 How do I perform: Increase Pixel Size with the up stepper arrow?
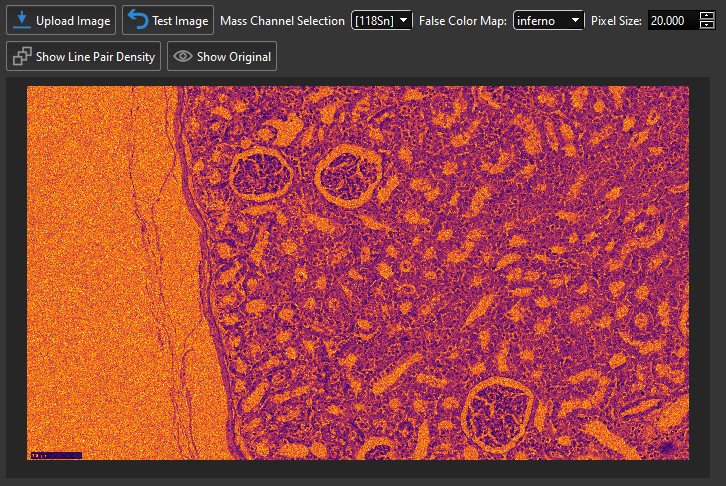[707, 16]
